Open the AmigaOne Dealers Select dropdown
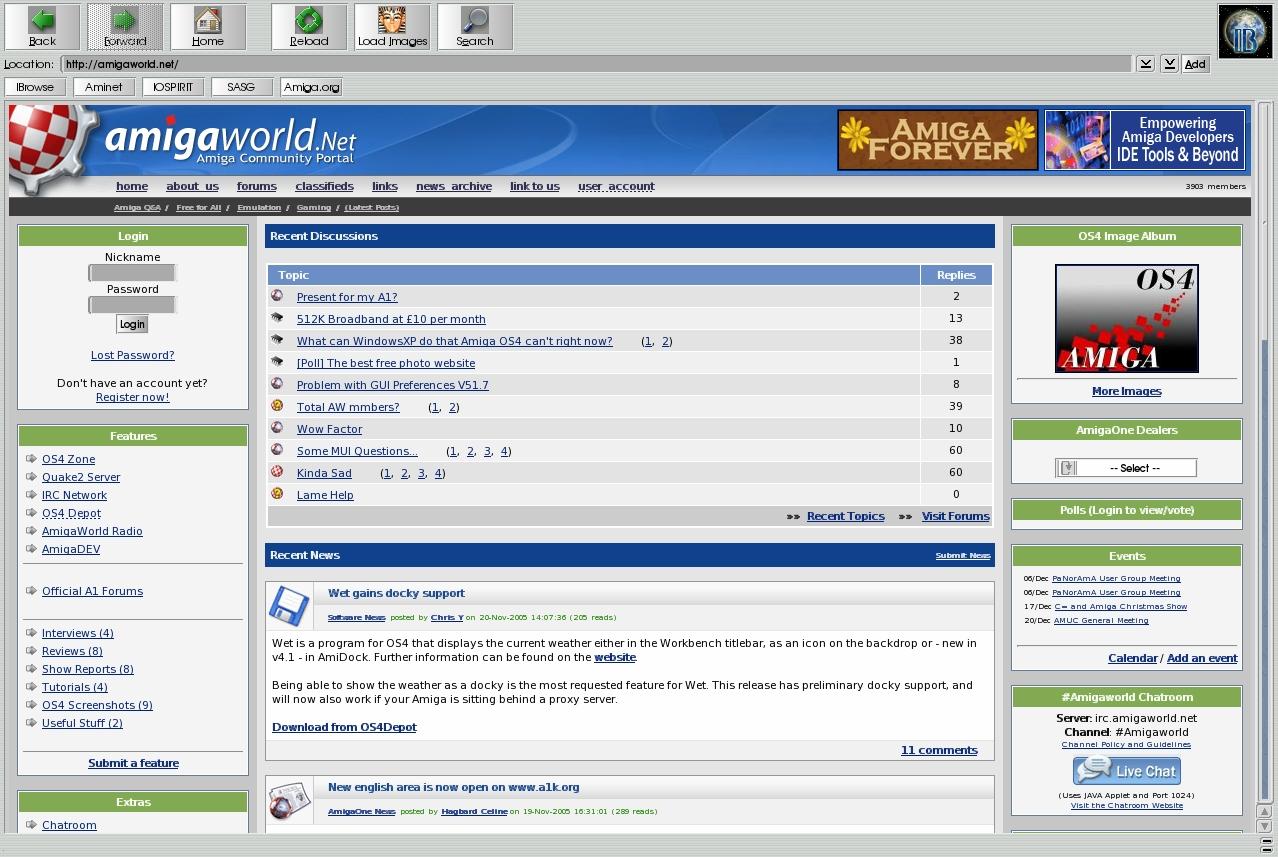Viewport: 1278px width, 857px height. (x=1126, y=467)
